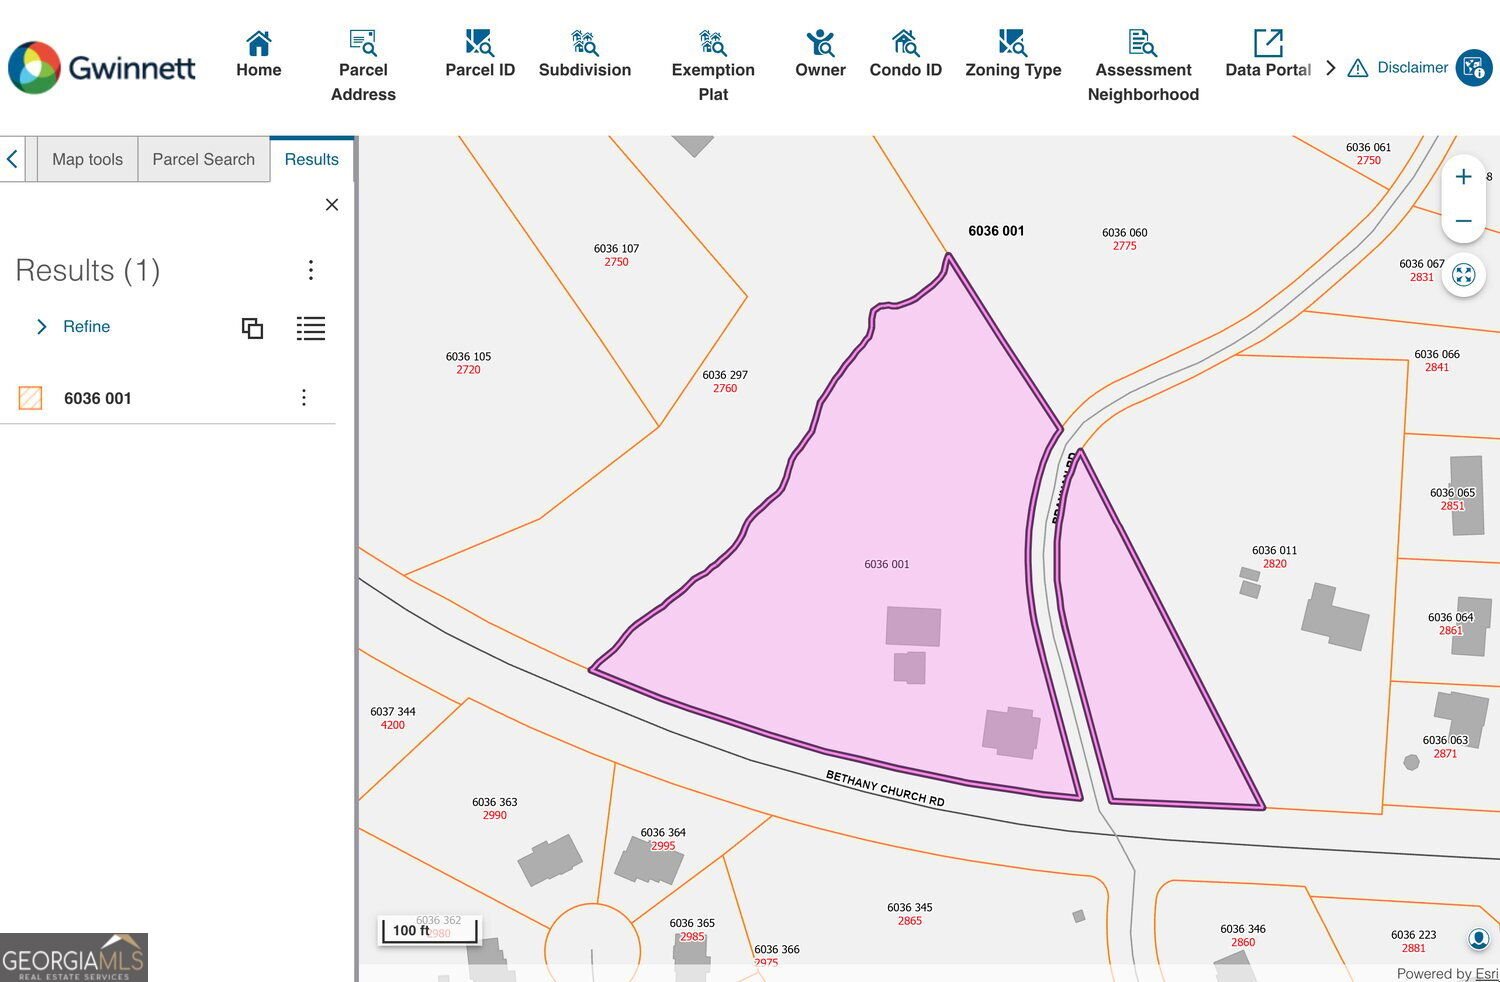1500x982 pixels.
Task: Show more toolbar items with right chevron
Action: (1330, 68)
